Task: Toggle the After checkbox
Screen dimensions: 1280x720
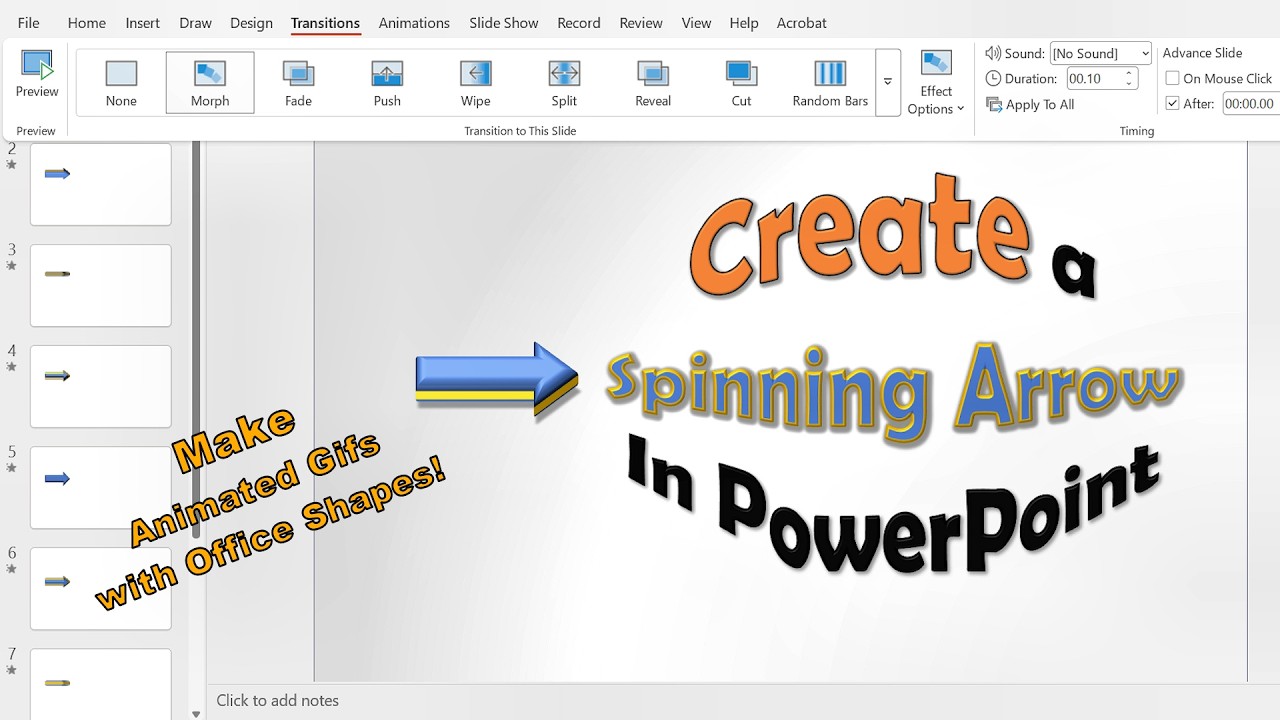Action: (x=1173, y=103)
